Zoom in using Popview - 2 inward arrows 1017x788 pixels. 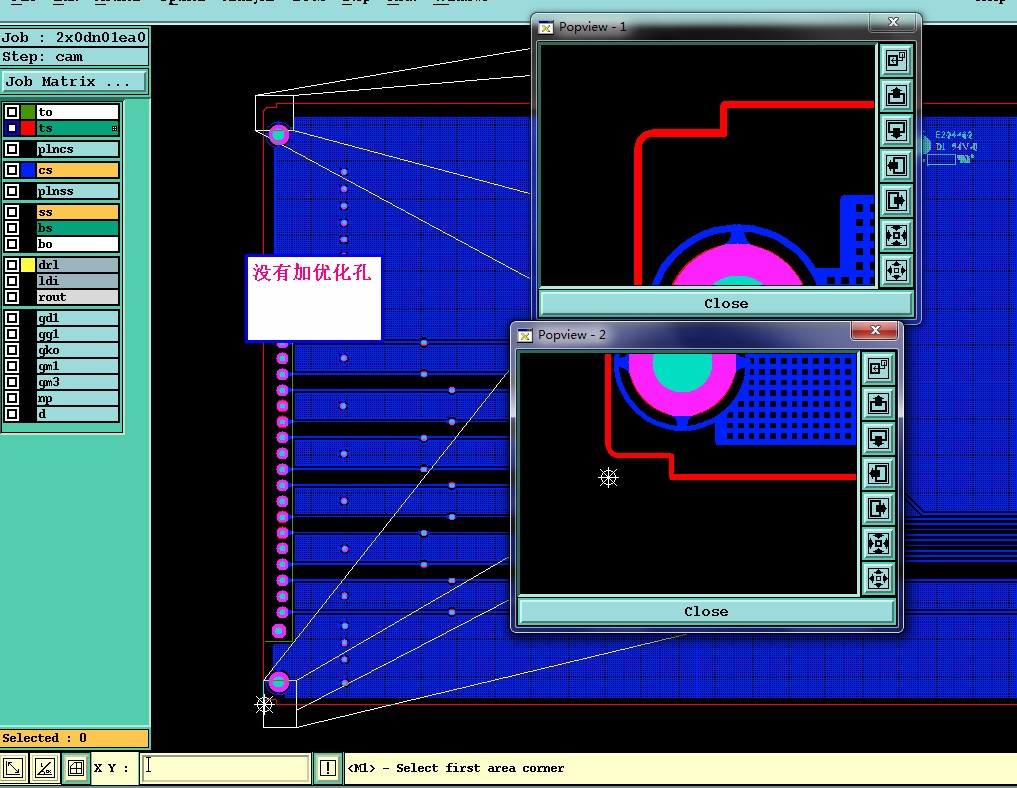878,543
